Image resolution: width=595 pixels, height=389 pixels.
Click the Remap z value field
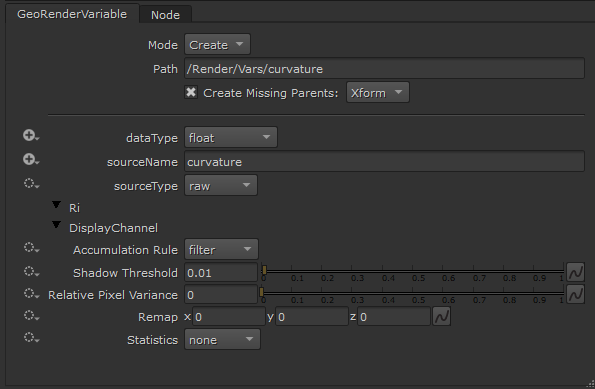point(394,317)
